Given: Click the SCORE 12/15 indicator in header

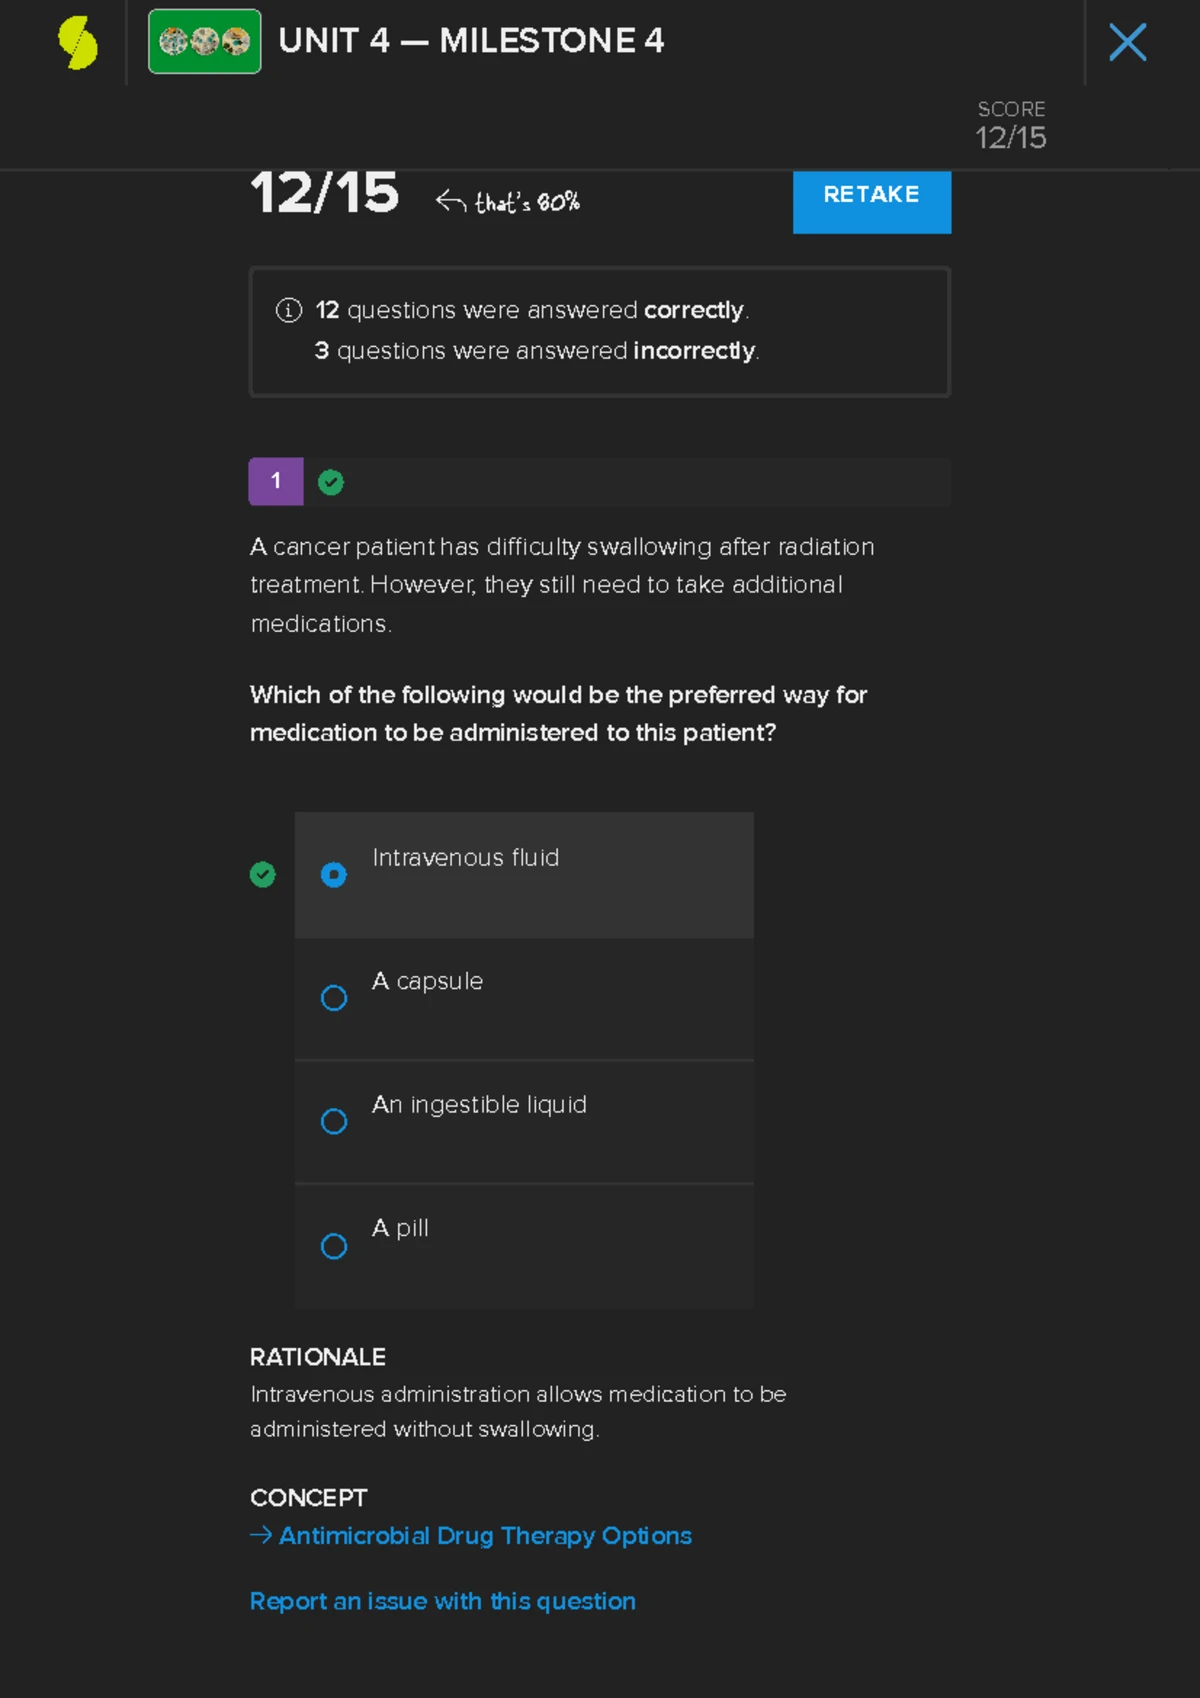Looking at the screenshot, I should (1011, 126).
